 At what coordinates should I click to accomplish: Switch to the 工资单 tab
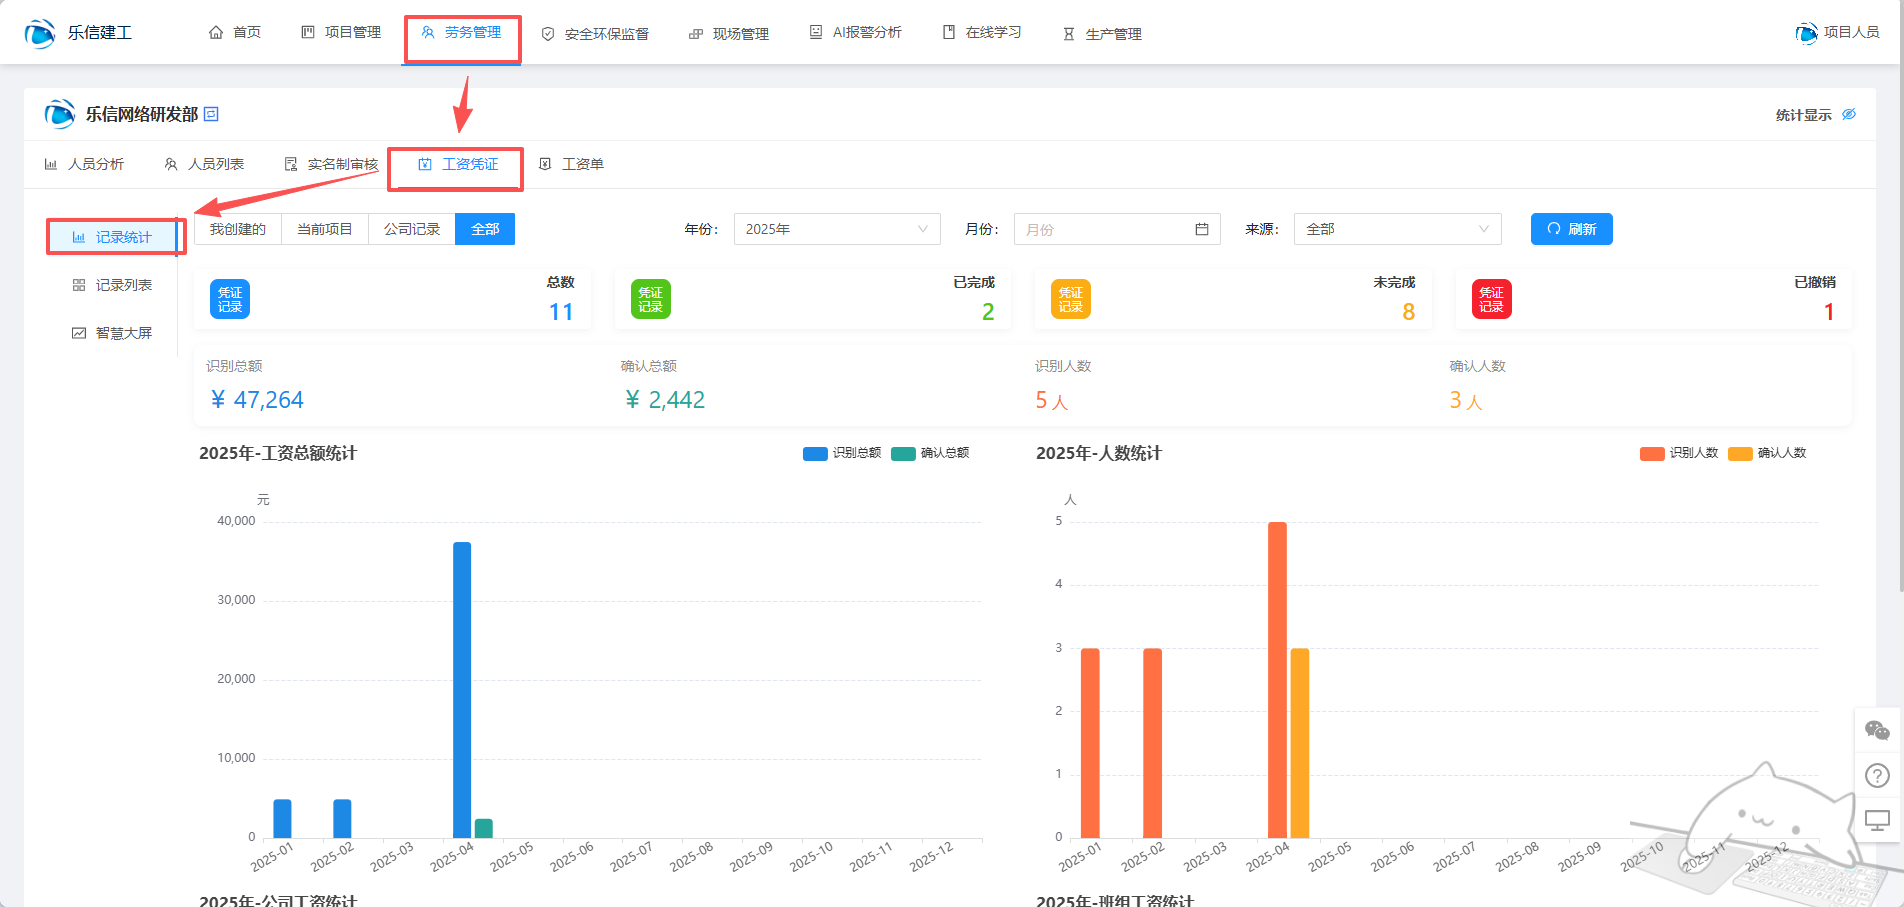(572, 164)
